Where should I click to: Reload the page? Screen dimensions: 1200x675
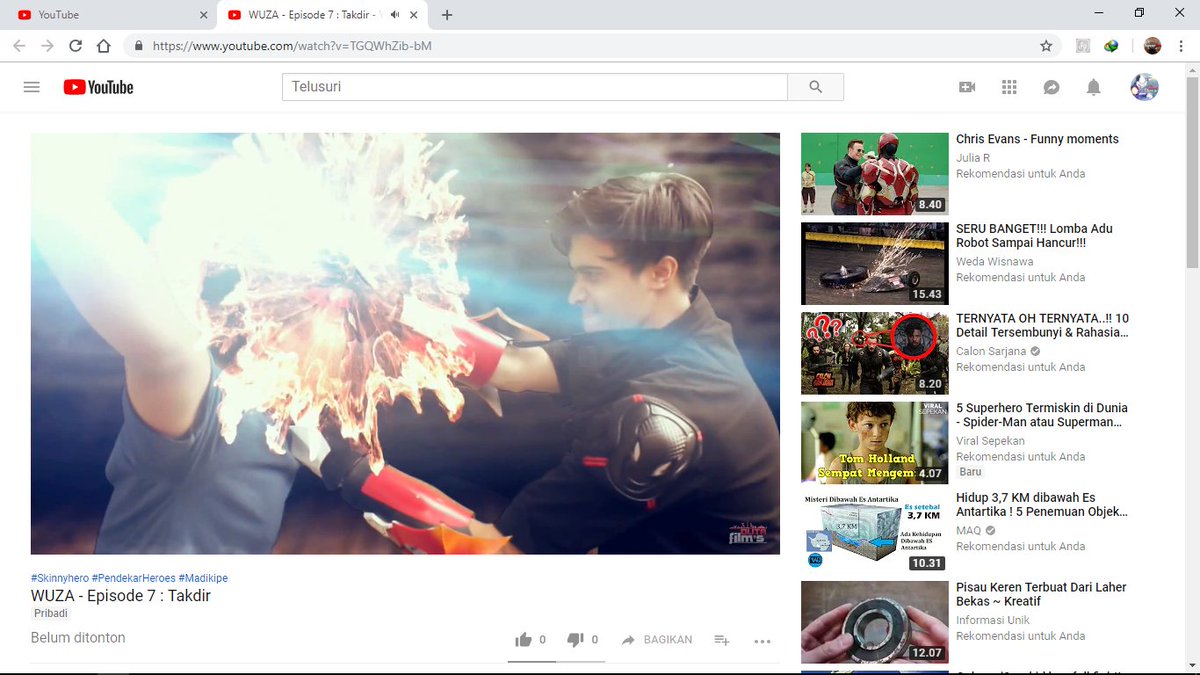75,45
